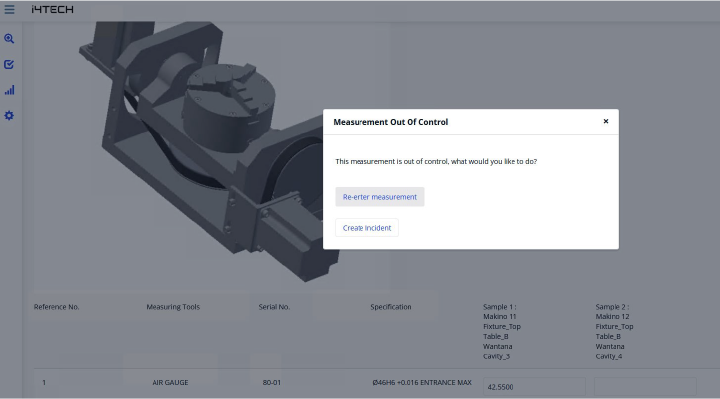Image resolution: width=720 pixels, height=399 pixels.
Task: Click the Sample 1 field showing 42.5500
Action: (534, 387)
